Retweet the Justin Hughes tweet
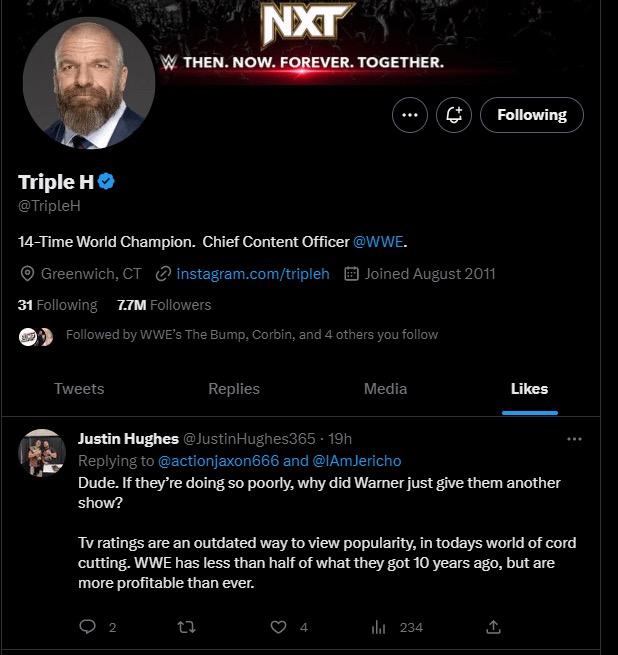The height and width of the screenshot is (655, 618). 186,627
